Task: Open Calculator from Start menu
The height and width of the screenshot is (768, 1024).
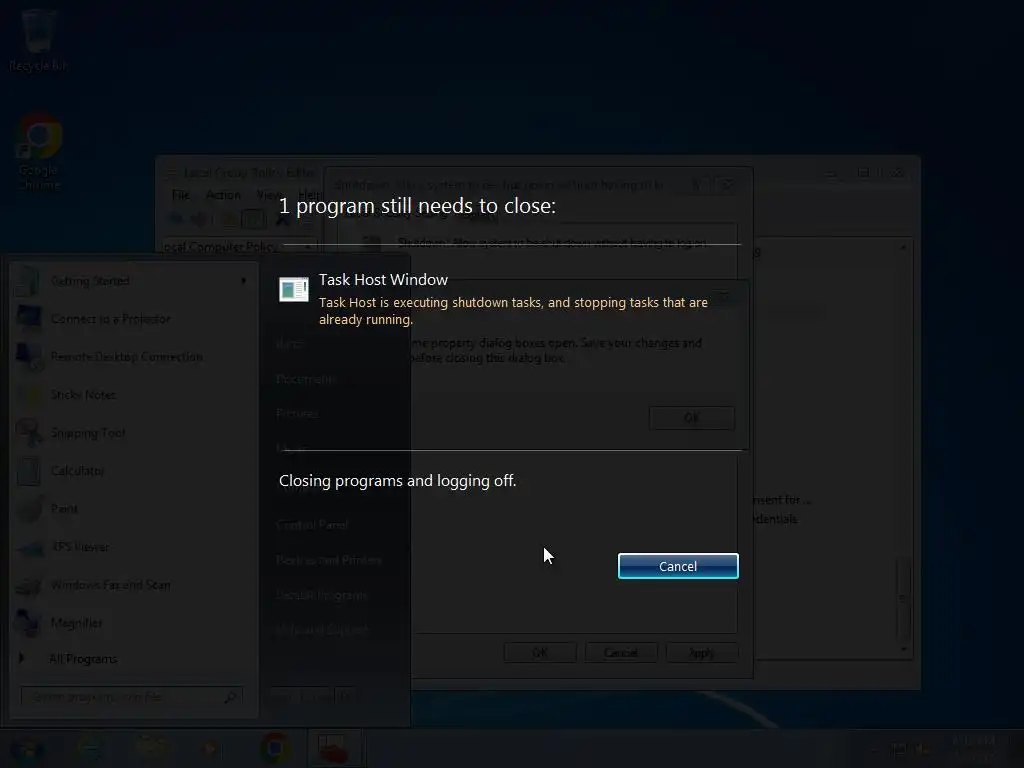Action: [77, 471]
